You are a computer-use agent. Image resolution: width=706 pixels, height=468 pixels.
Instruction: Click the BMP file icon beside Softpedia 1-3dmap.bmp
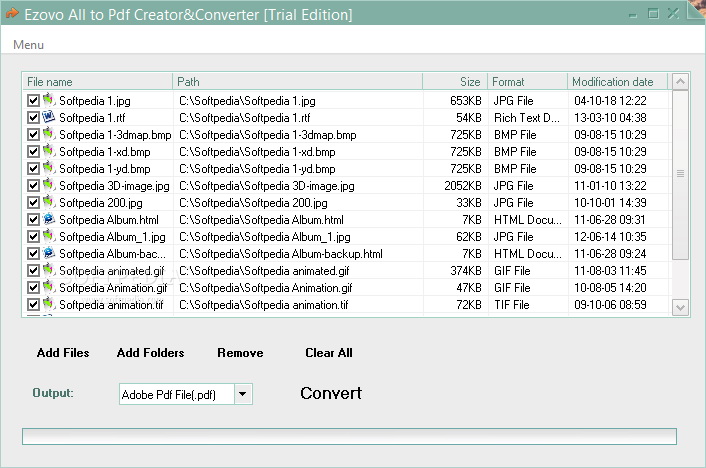click(x=47, y=134)
